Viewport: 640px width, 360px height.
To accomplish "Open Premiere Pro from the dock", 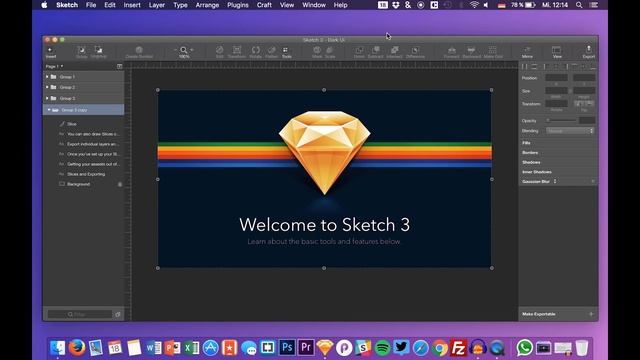I will pyautogui.click(x=306, y=348).
